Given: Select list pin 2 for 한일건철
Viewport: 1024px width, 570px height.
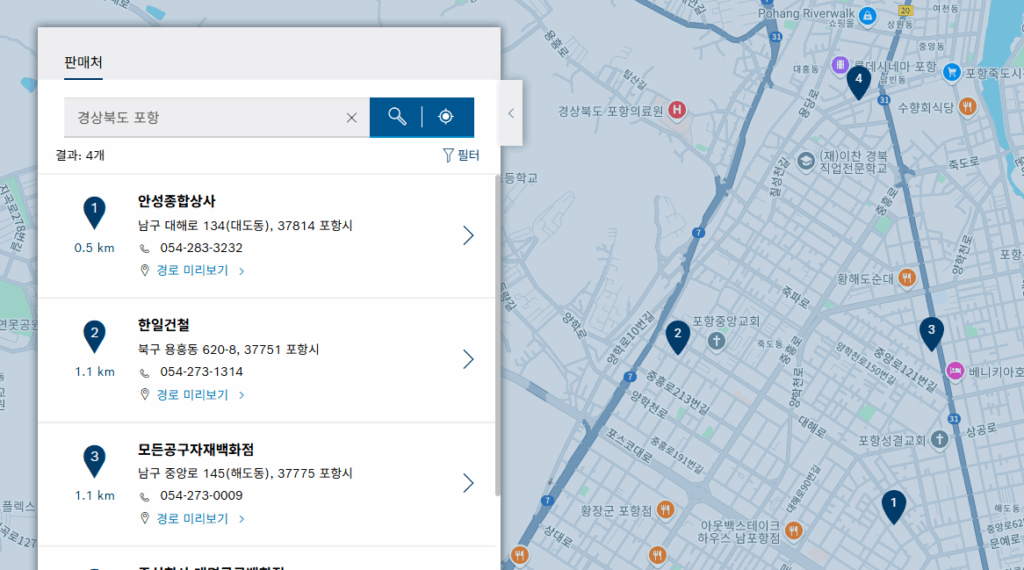Looking at the screenshot, I should (x=94, y=336).
